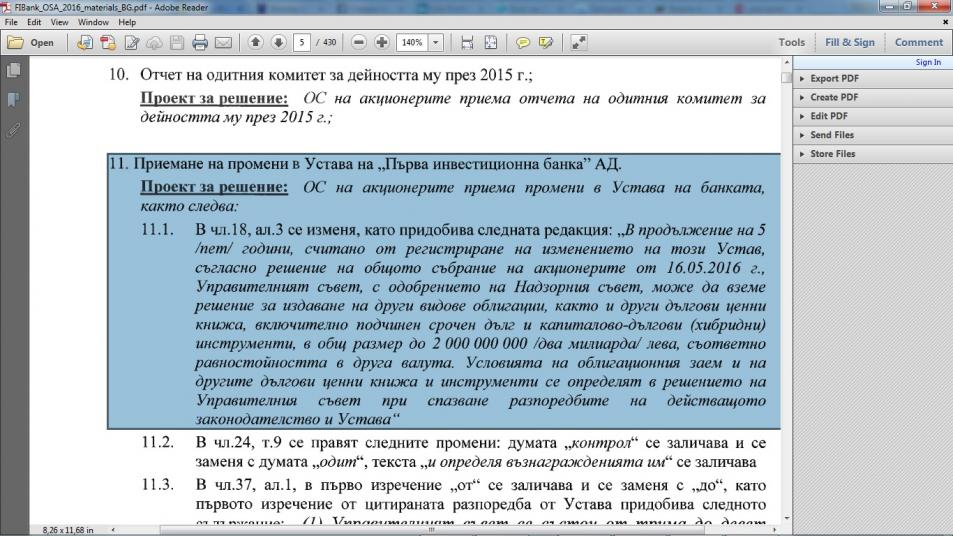953x536 pixels.
Task: Click horizontal scrollbar right arrow
Action: [x=774, y=530]
